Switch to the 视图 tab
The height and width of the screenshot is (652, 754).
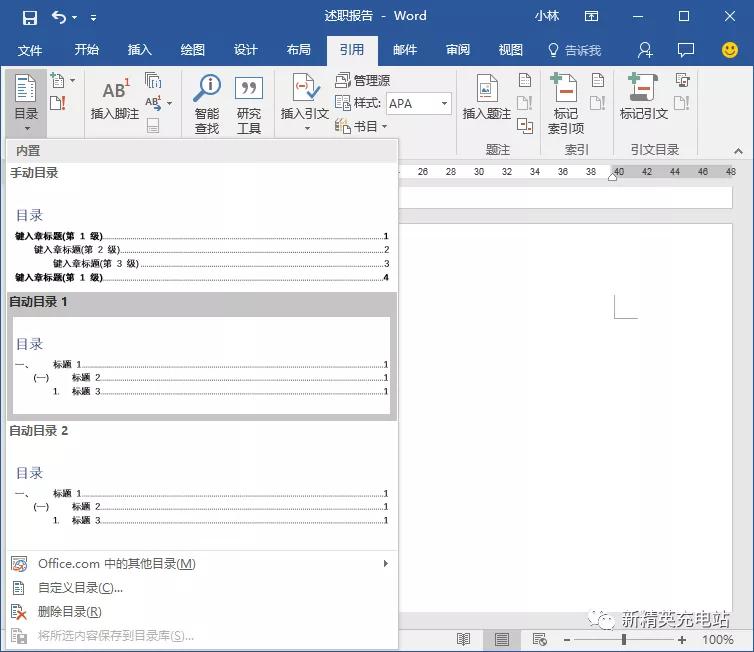pyautogui.click(x=511, y=50)
